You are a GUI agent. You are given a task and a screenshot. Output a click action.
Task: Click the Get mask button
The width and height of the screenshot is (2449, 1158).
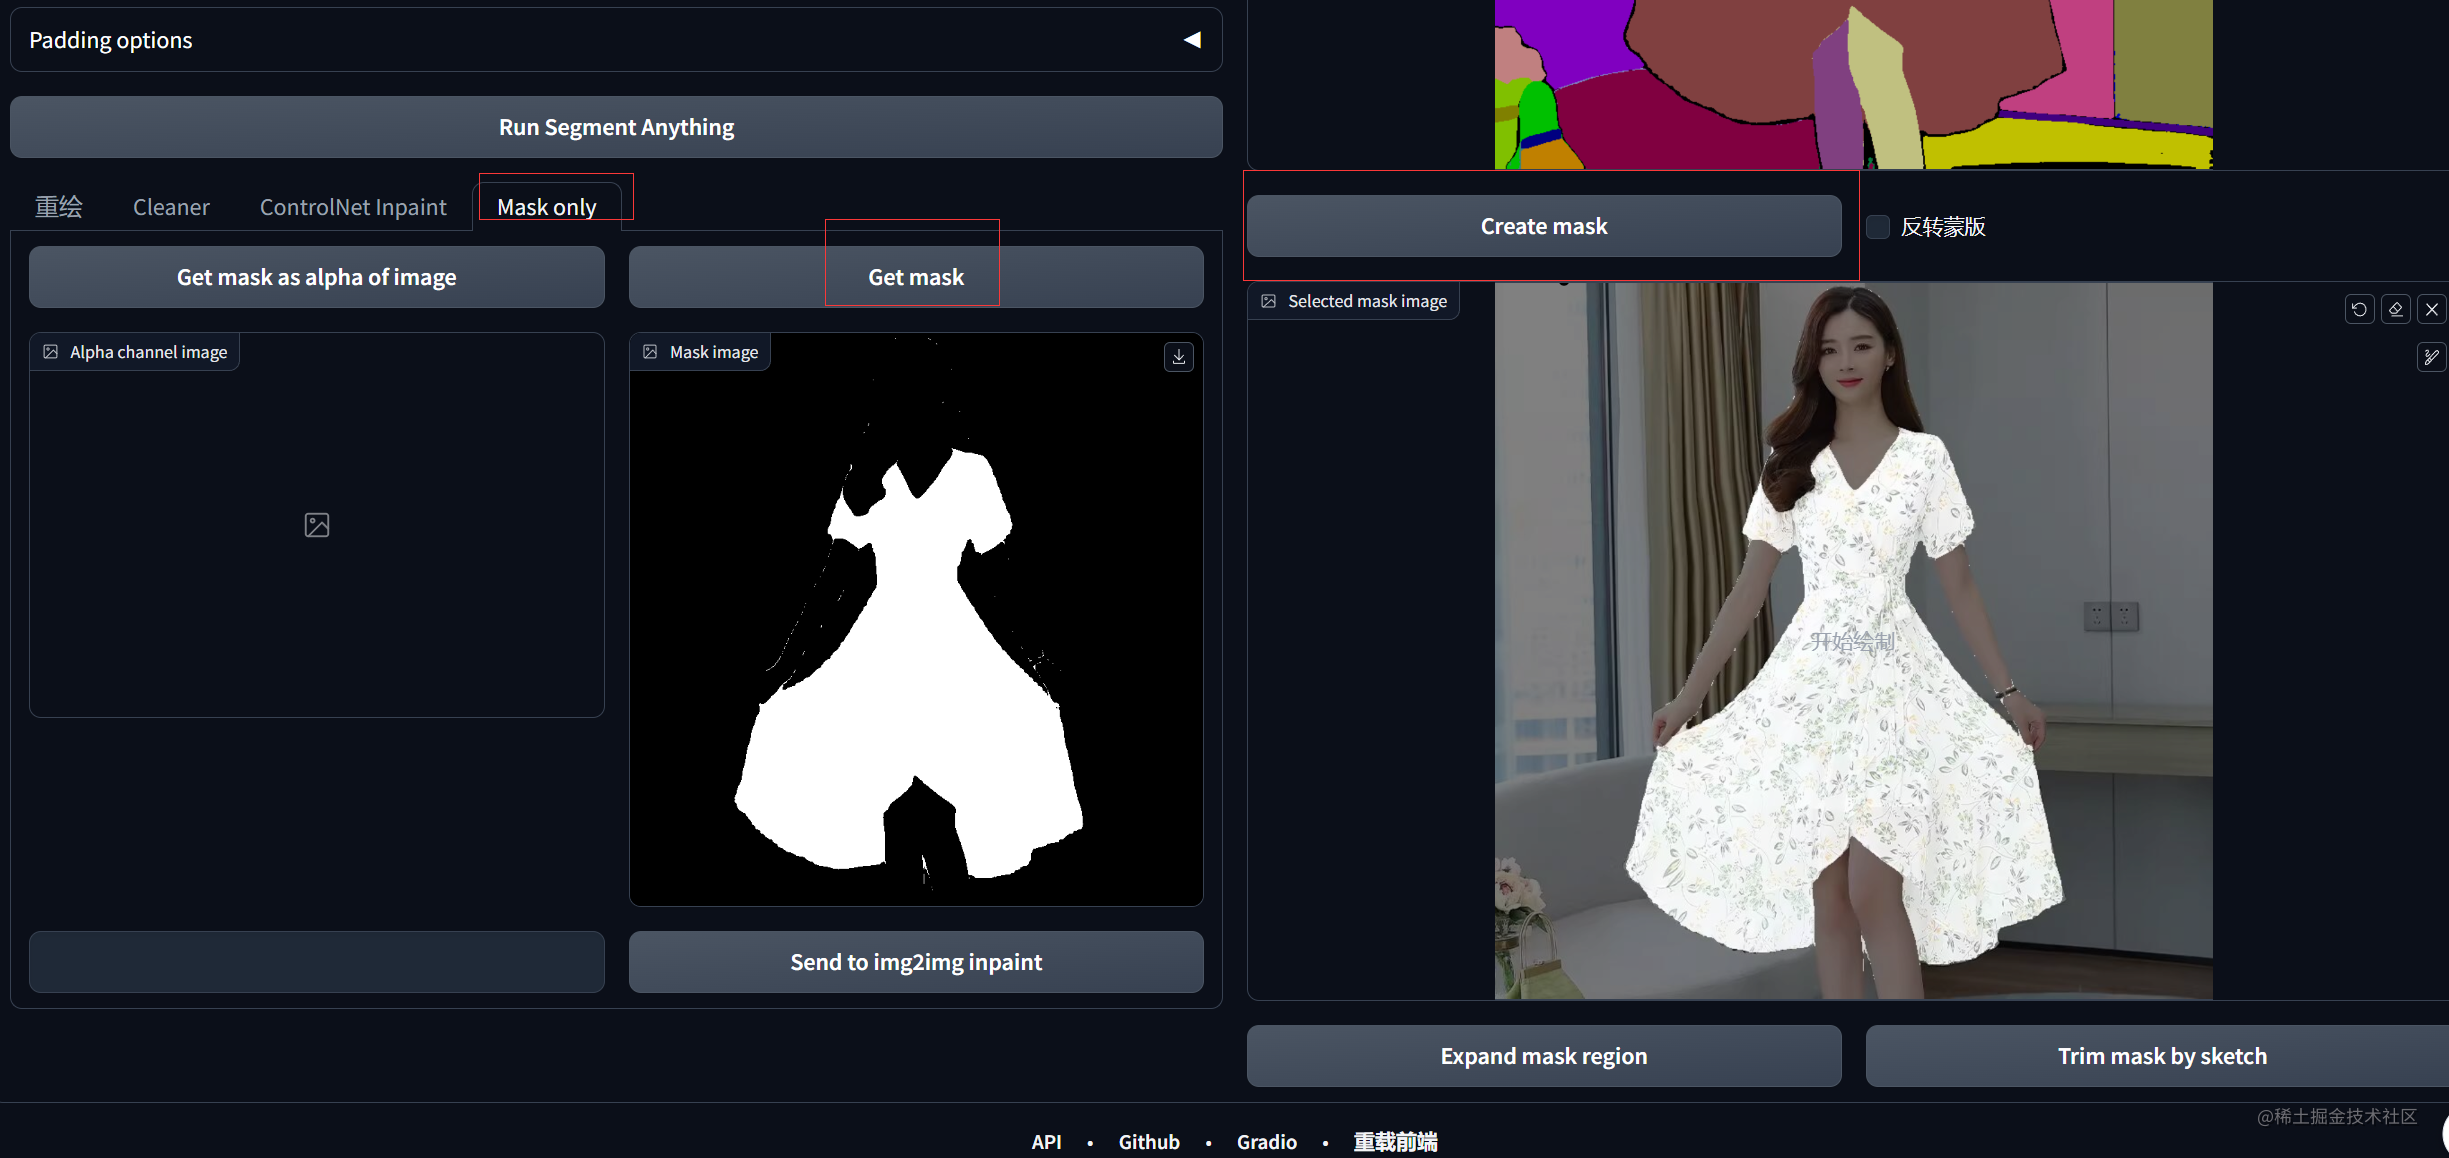916,277
